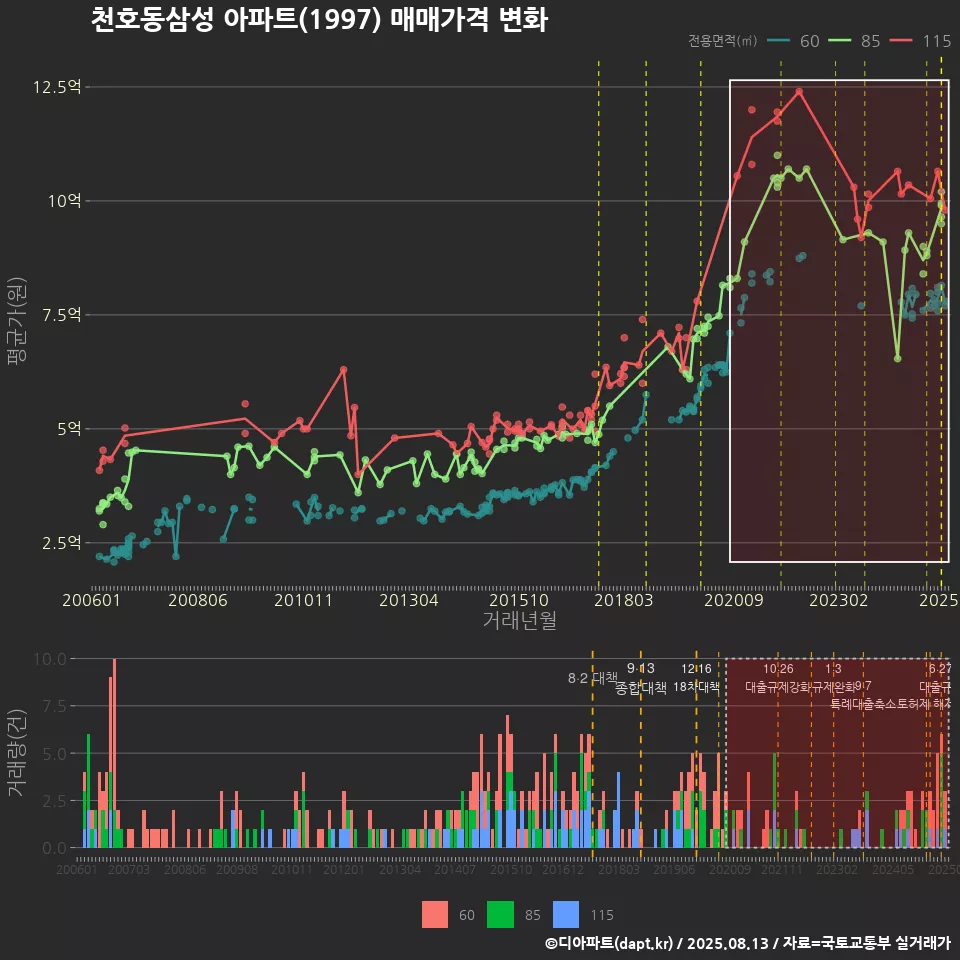Click the red 60 swatch in the bottom legend

coord(435,915)
